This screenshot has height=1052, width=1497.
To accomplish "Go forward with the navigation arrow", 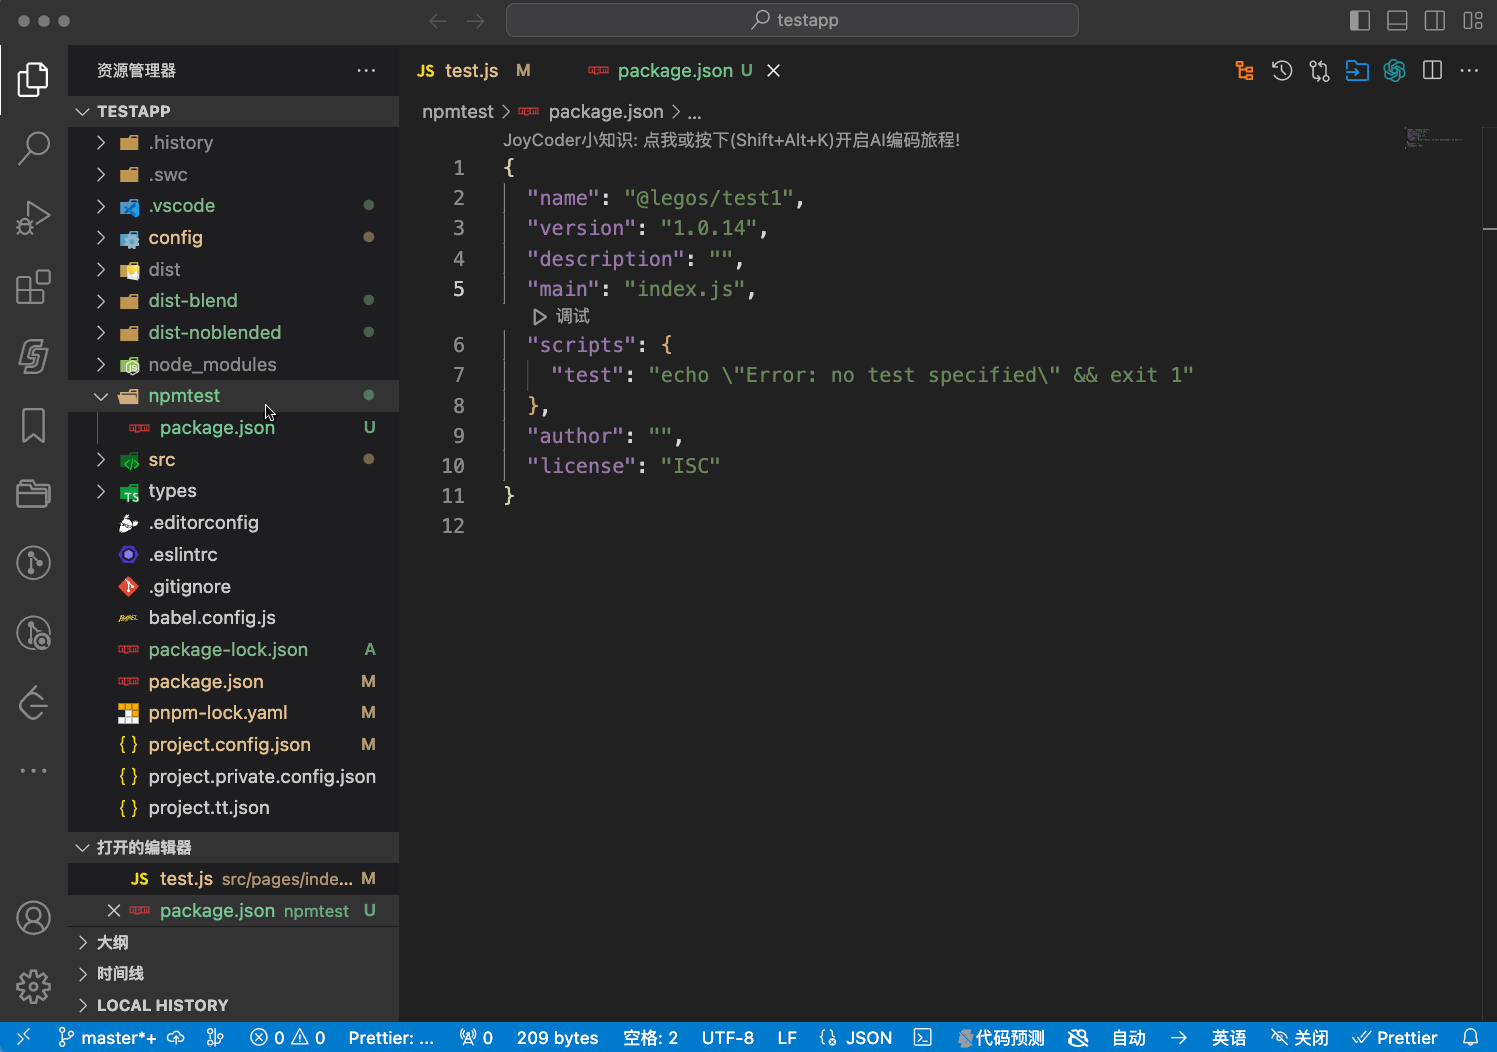I will (x=475, y=20).
